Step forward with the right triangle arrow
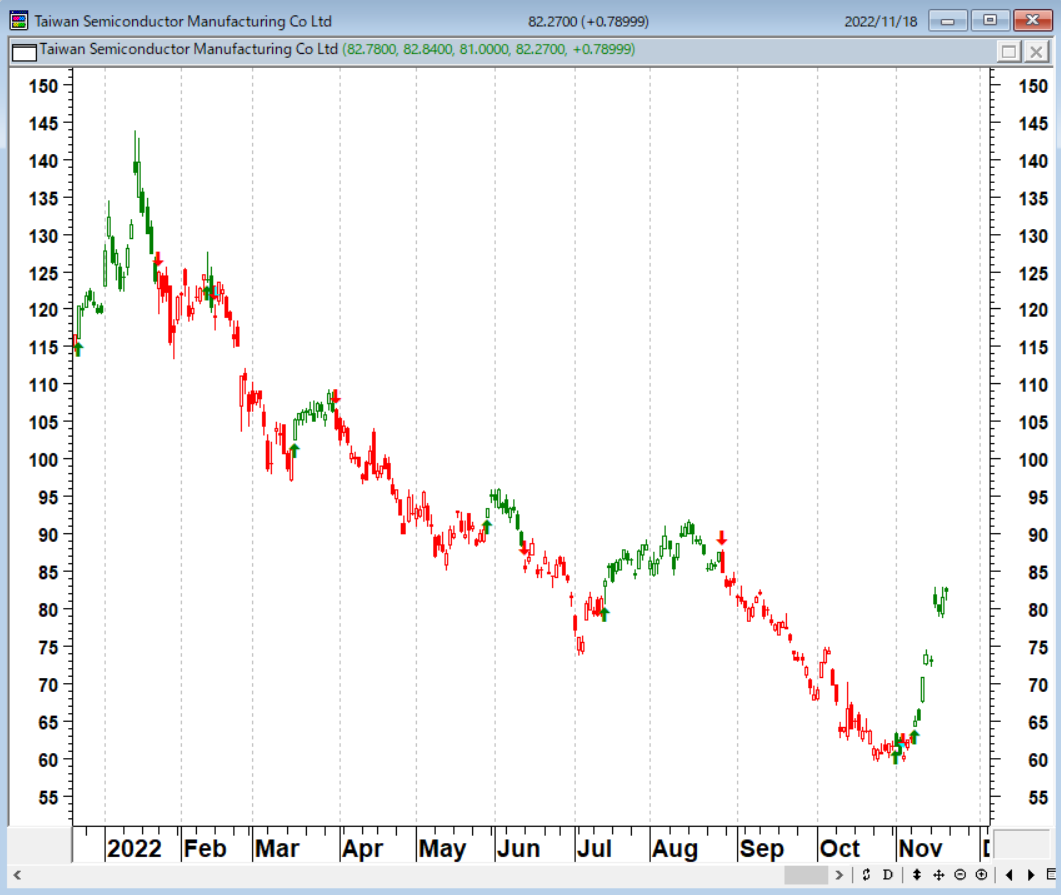The width and height of the screenshot is (1061, 895). (1031, 875)
